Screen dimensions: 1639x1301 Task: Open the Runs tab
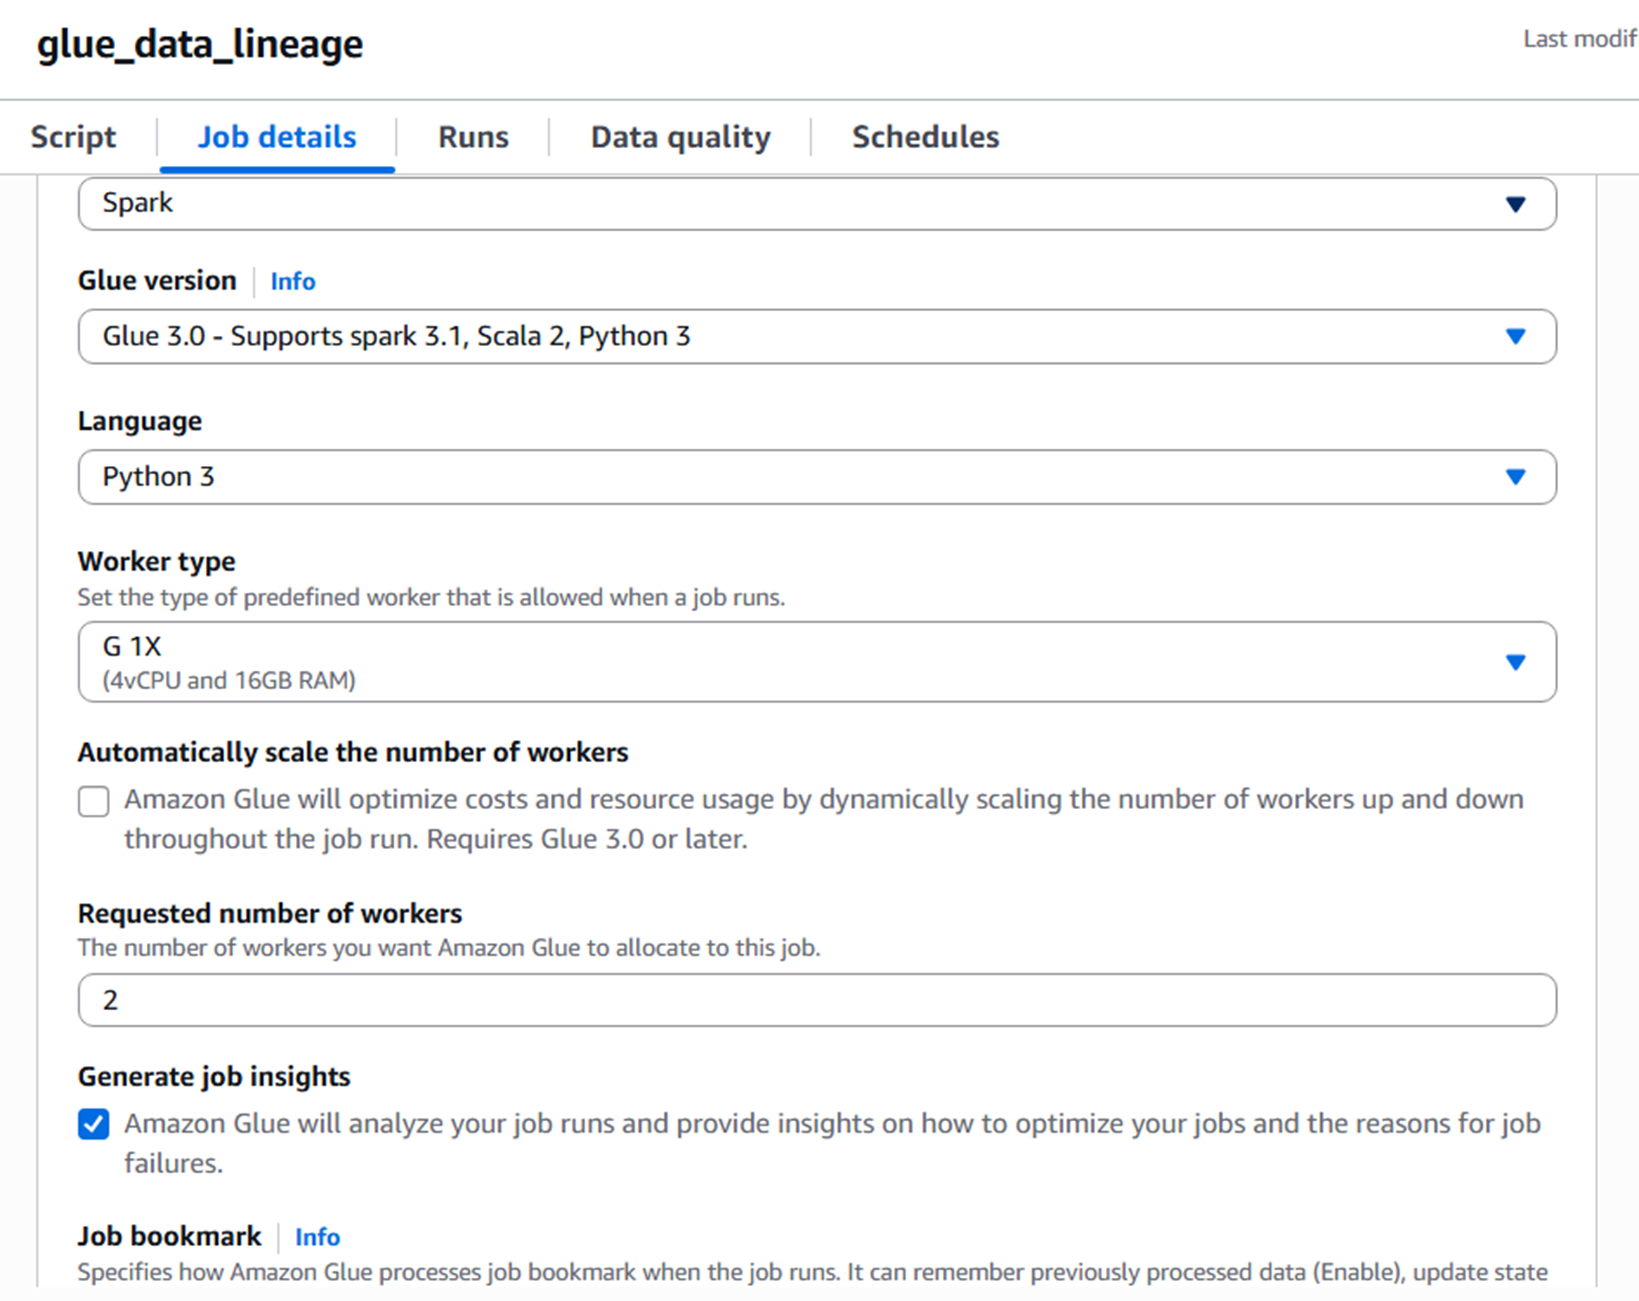coord(473,137)
